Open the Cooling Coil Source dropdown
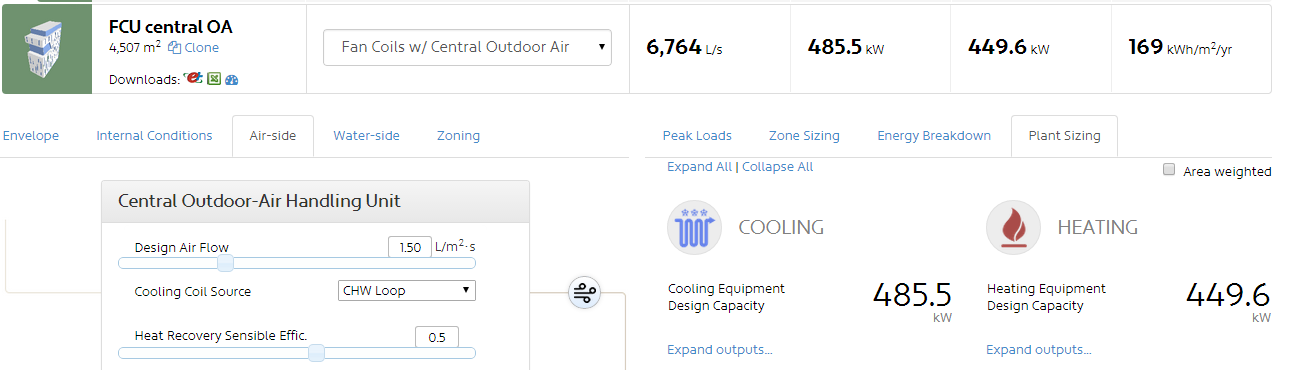This screenshot has width=1289, height=370. click(x=406, y=291)
